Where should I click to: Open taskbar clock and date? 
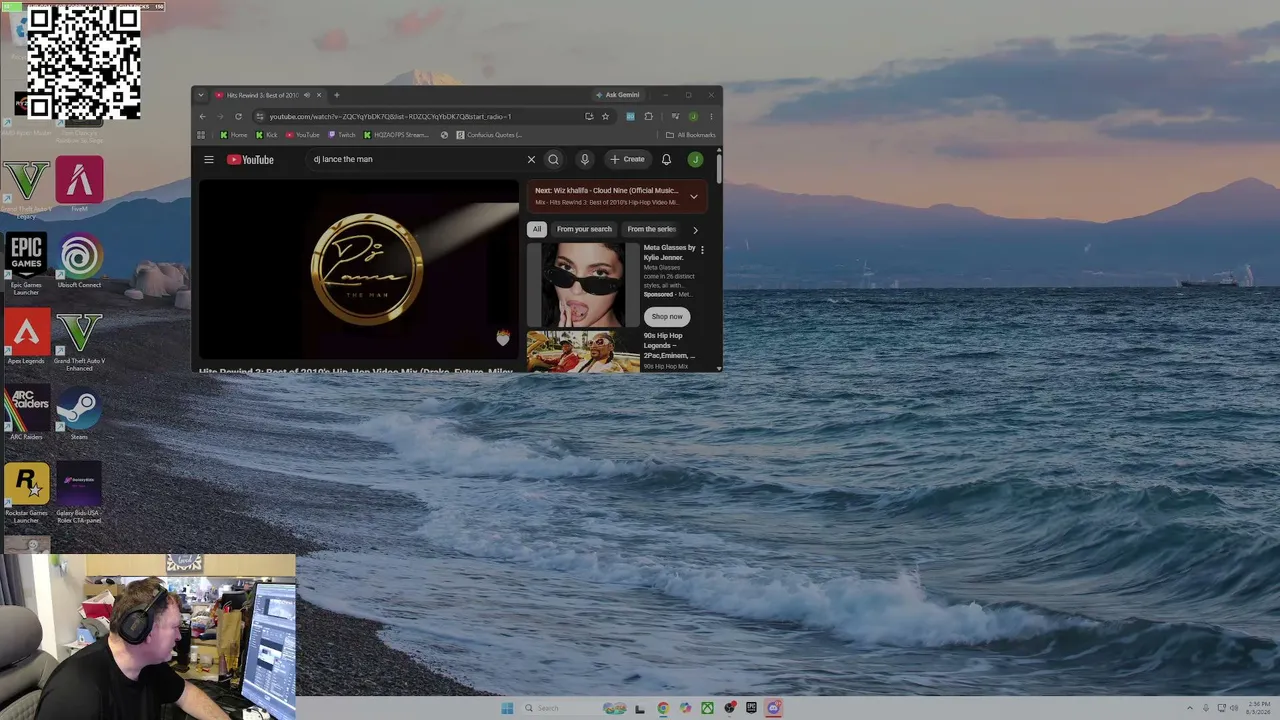[1259, 708]
